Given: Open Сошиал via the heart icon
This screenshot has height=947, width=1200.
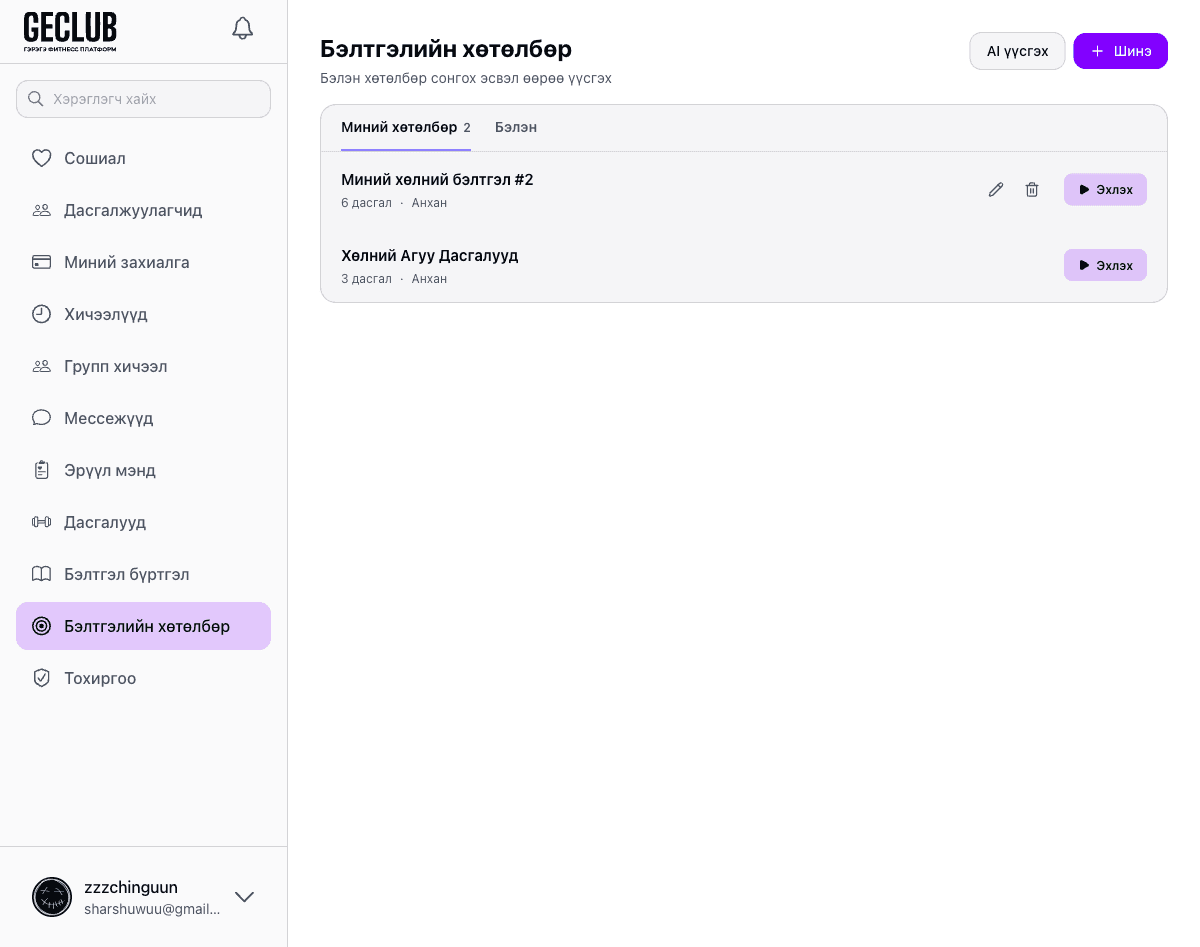Looking at the screenshot, I should (41, 158).
